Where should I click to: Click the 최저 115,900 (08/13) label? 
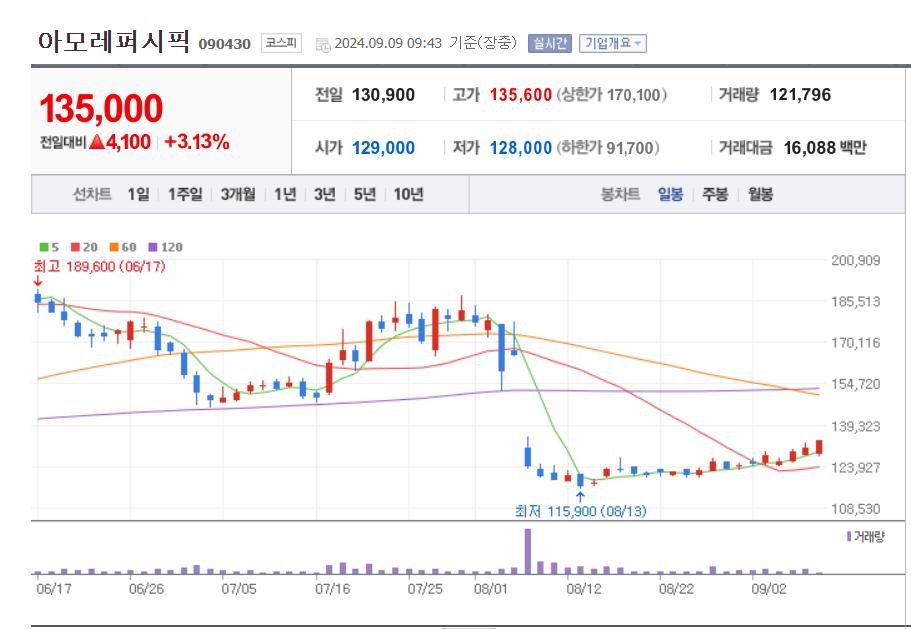coord(580,511)
